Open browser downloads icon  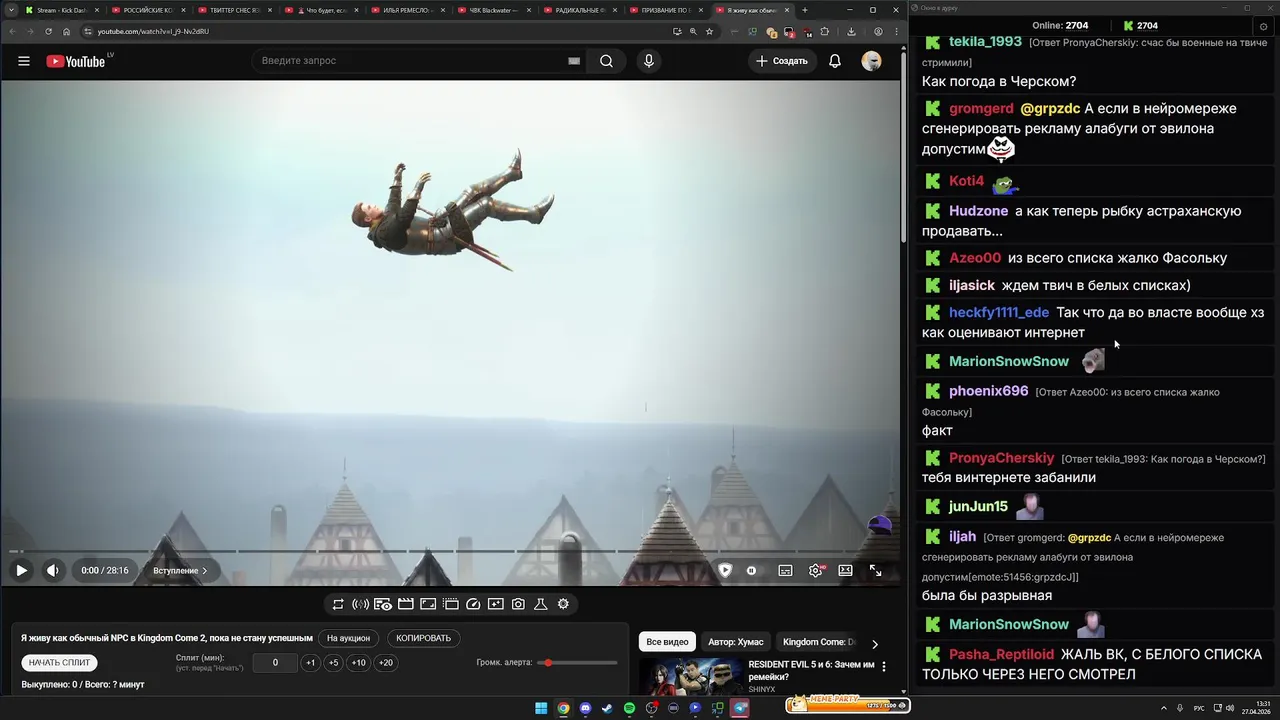[x=851, y=31]
